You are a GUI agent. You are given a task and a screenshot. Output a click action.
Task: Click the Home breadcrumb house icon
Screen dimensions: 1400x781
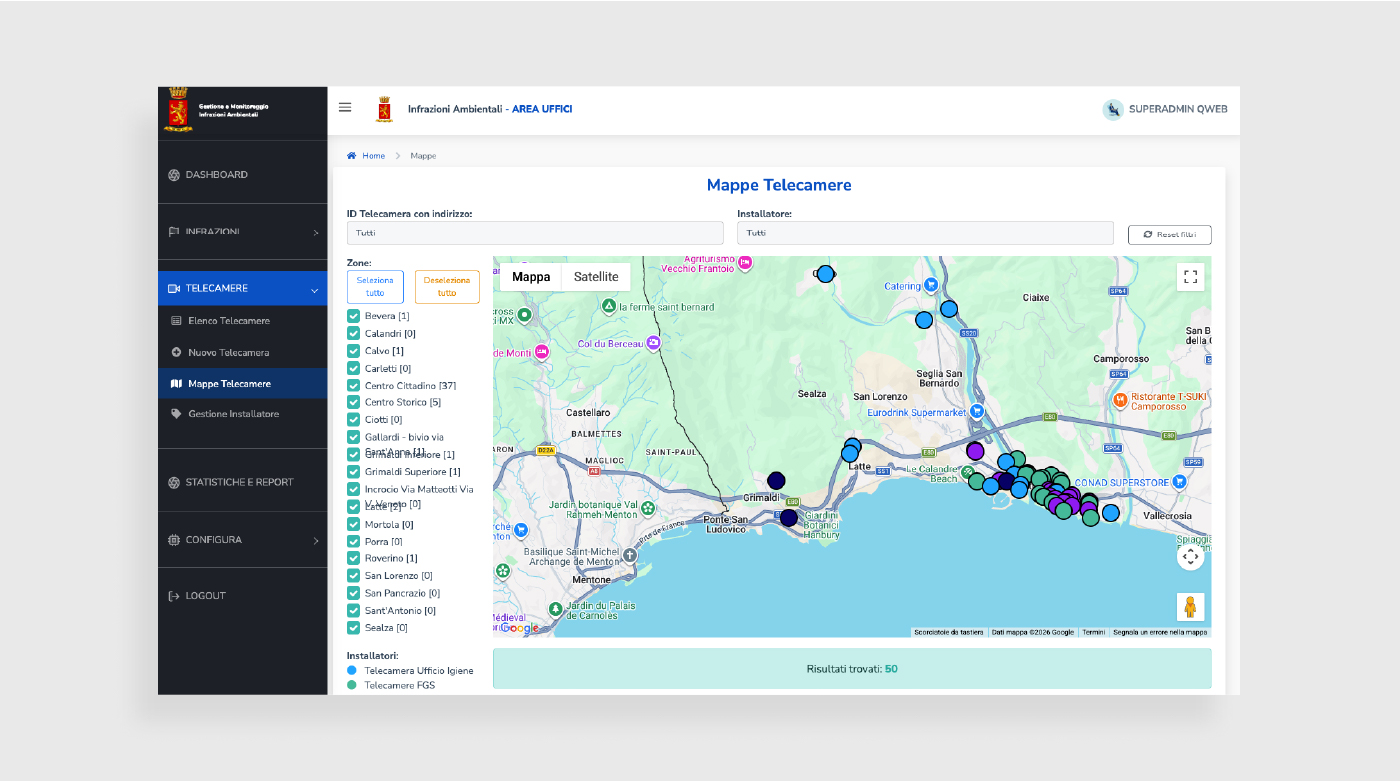(x=351, y=156)
